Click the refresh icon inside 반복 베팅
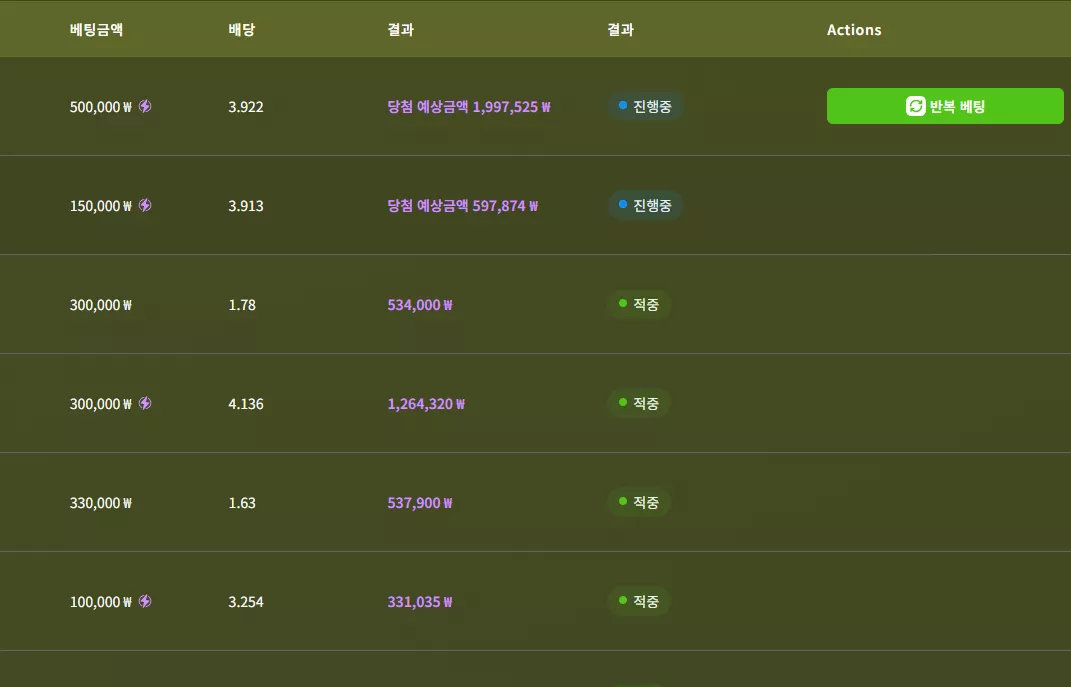Screen dimensions: 1071x687 click(x=915, y=106)
